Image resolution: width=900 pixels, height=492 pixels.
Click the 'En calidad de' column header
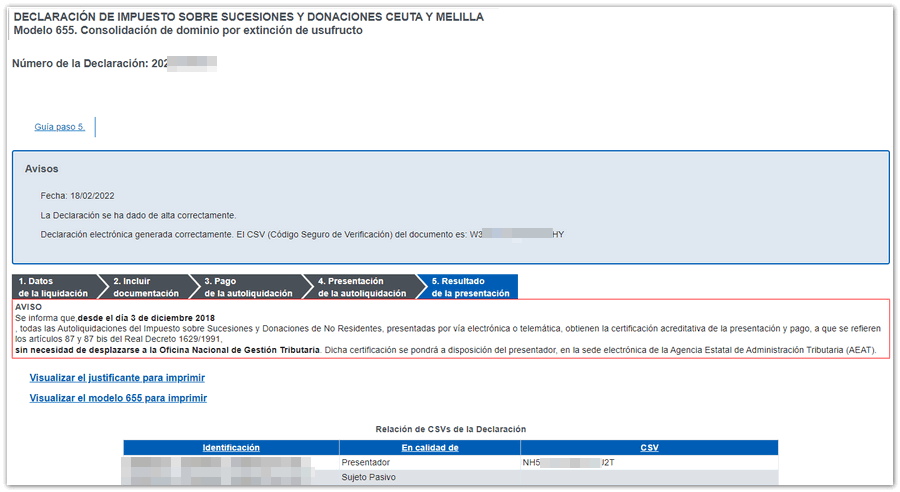coord(430,448)
